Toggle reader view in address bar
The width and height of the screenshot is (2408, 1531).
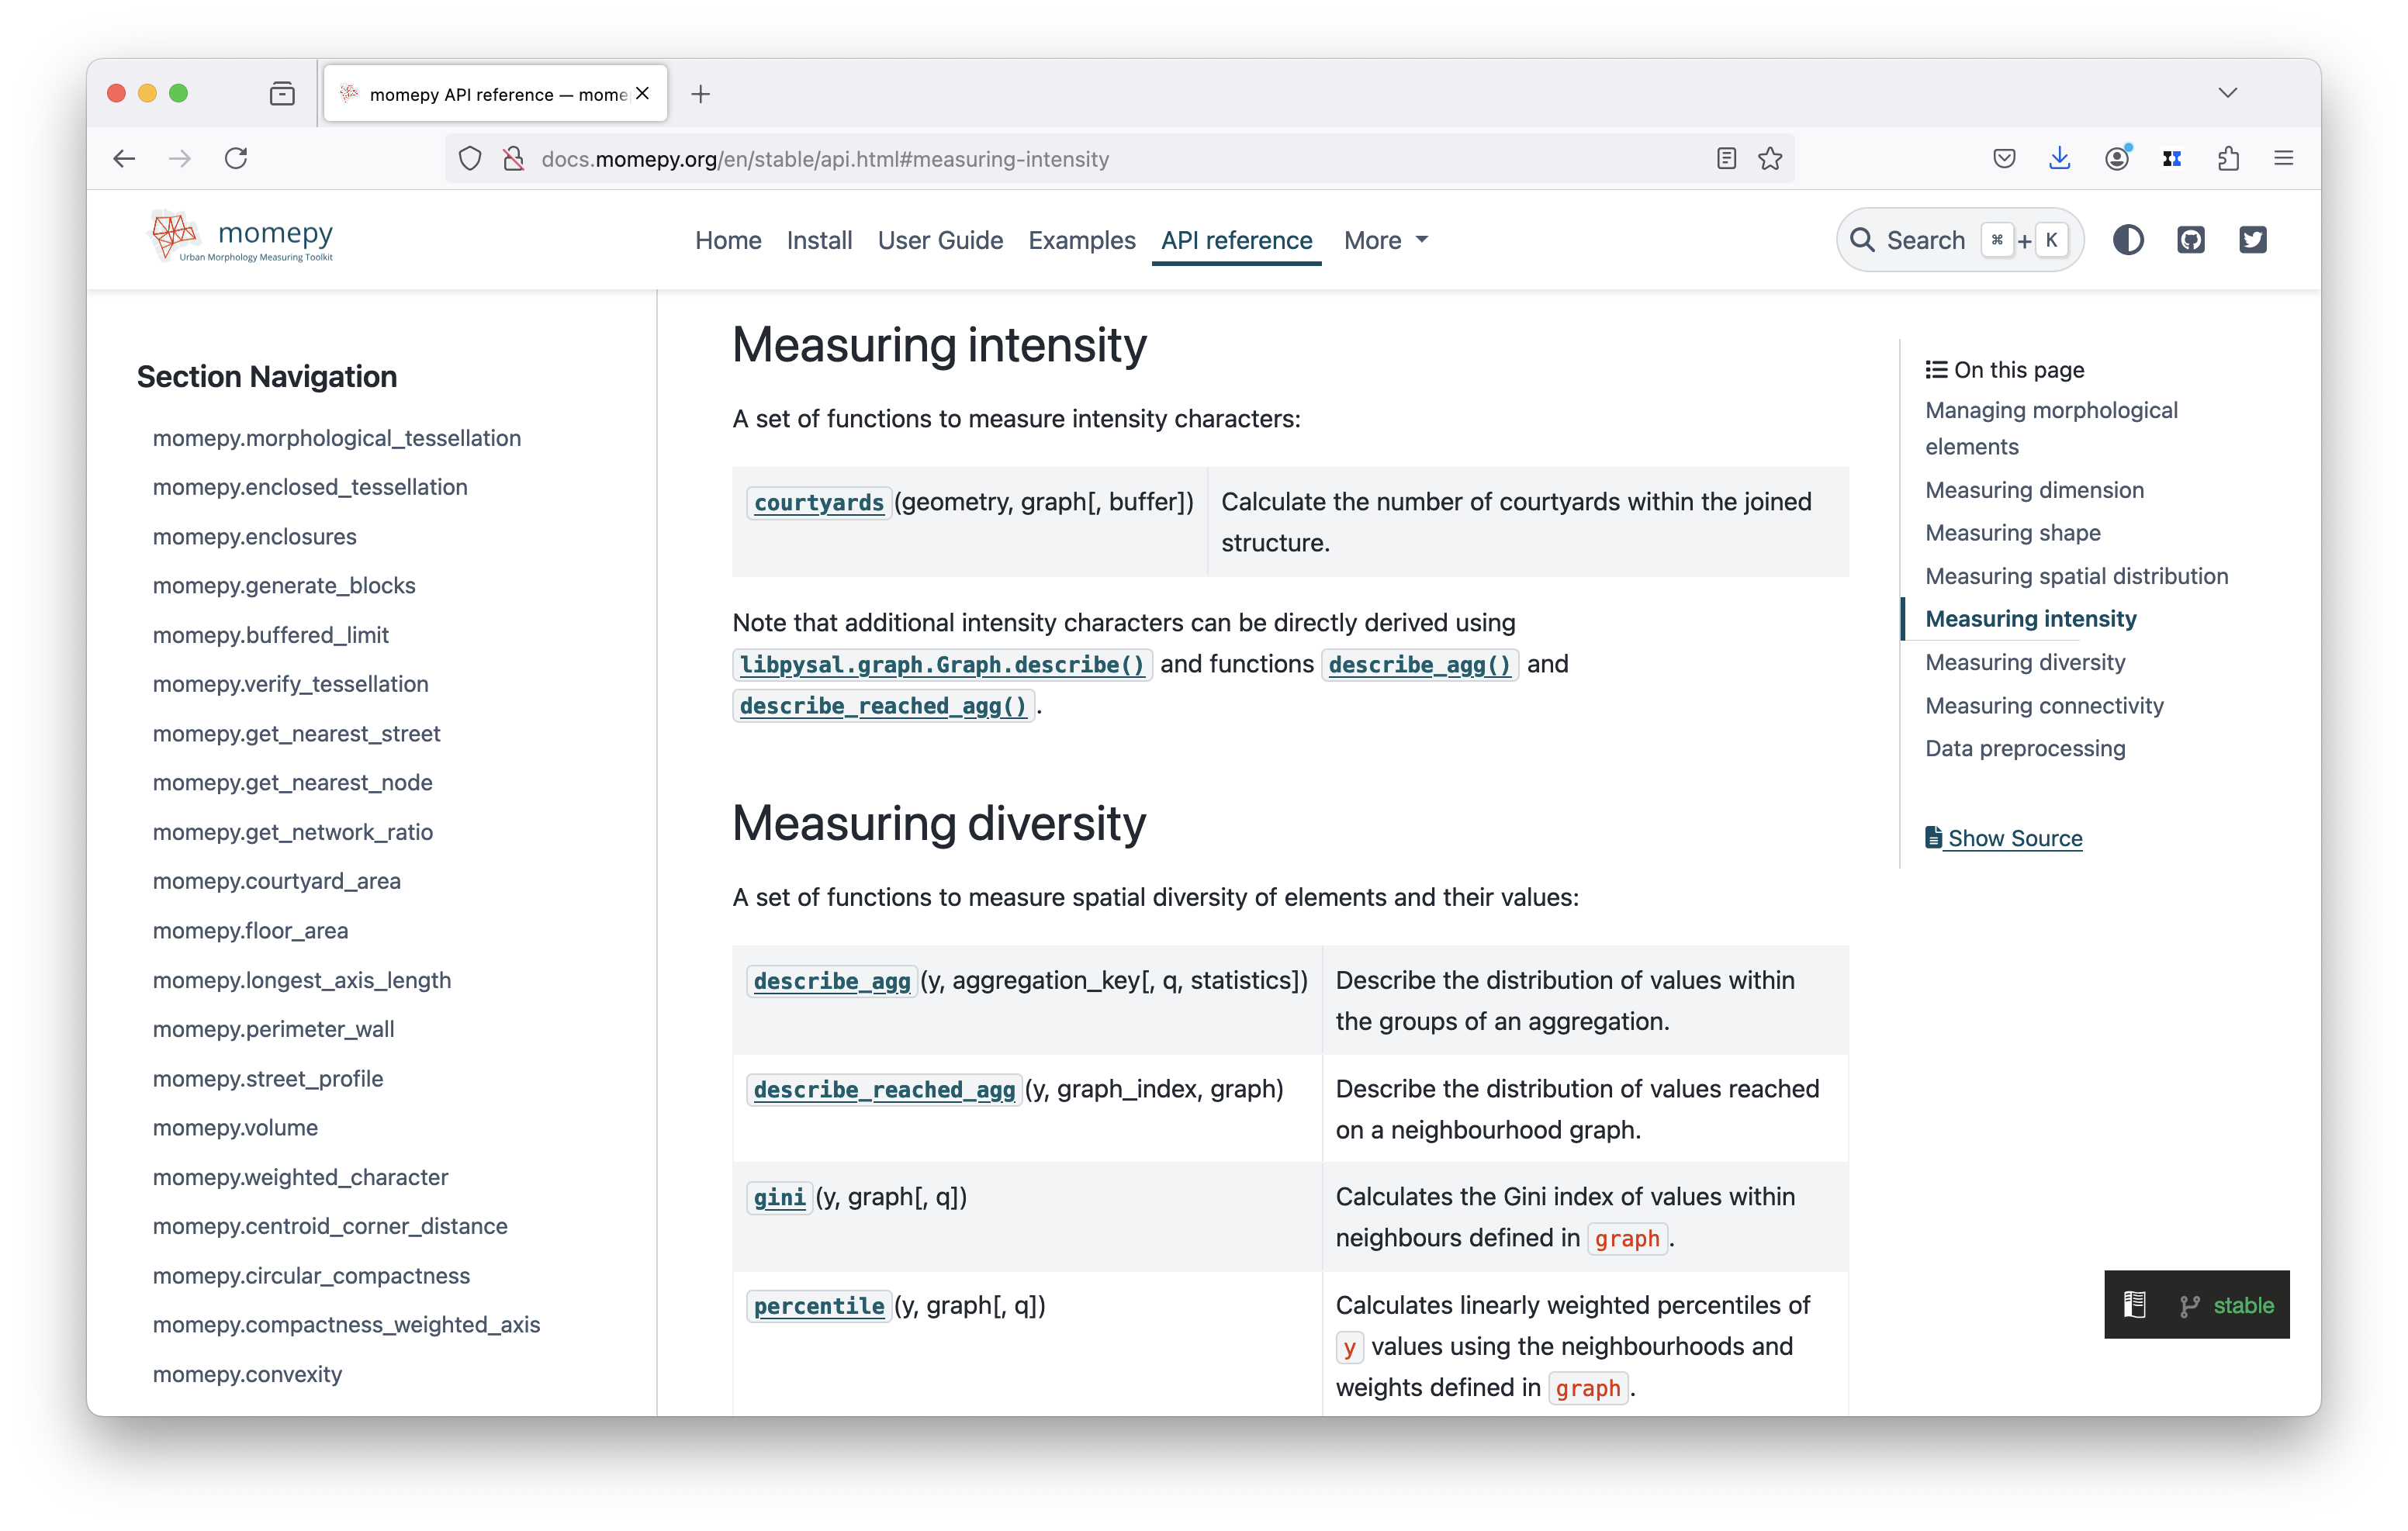point(1726,159)
